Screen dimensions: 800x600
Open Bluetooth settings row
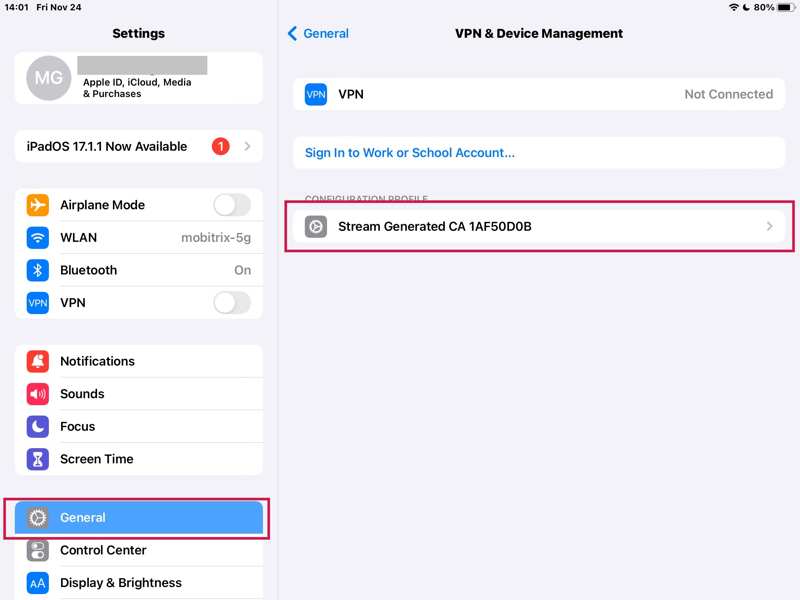[x=139, y=270]
